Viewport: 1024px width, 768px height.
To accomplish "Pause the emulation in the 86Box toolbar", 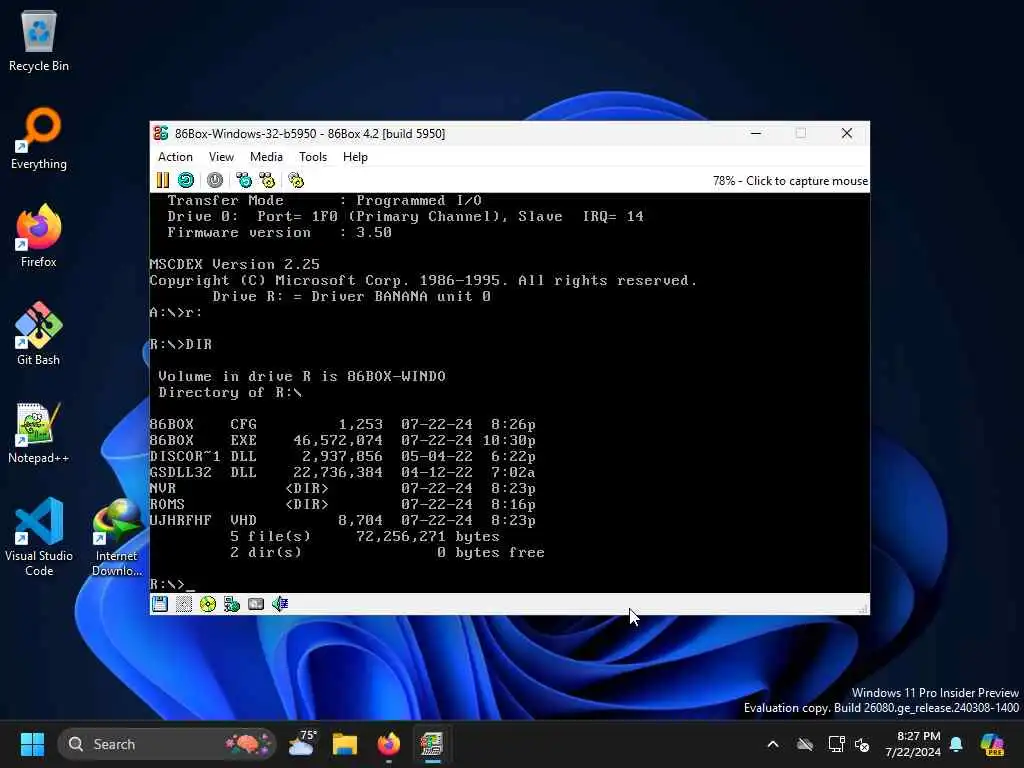I will click(x=163, y=180).
